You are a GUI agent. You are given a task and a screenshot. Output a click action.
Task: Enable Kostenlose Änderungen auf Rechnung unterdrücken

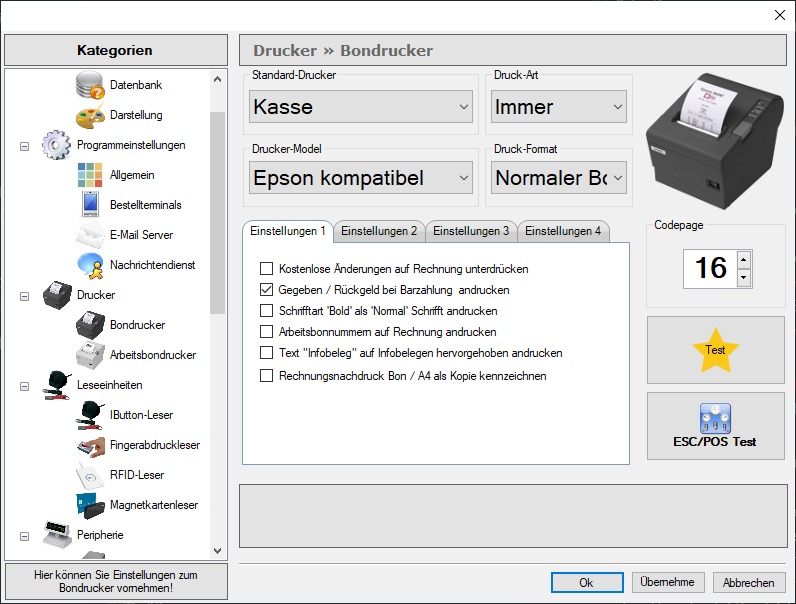(x=266, y=269)
